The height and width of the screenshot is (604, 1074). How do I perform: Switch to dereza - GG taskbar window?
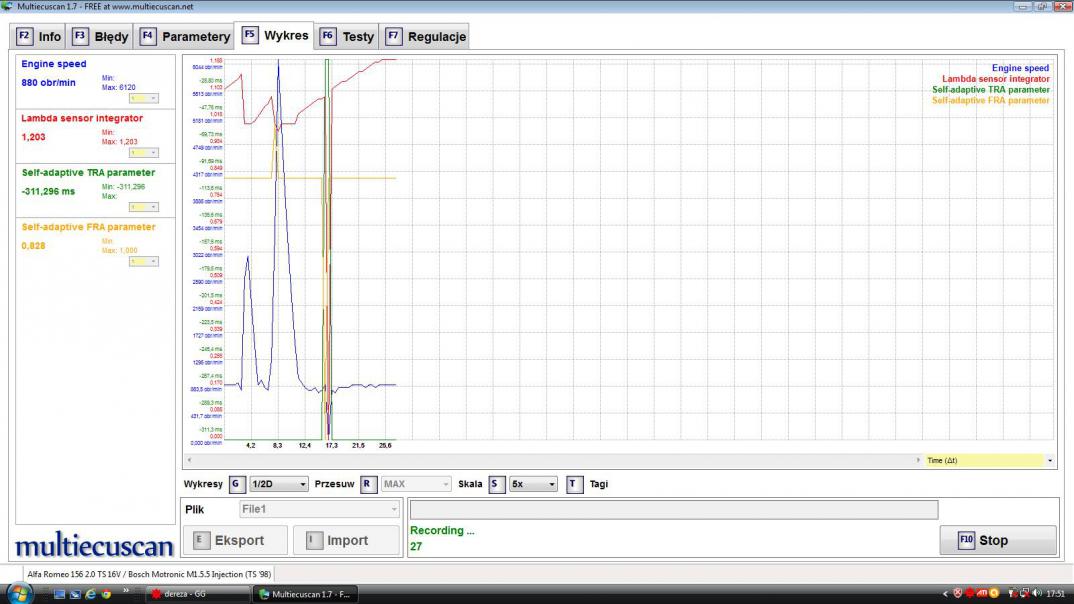[197, 594]
